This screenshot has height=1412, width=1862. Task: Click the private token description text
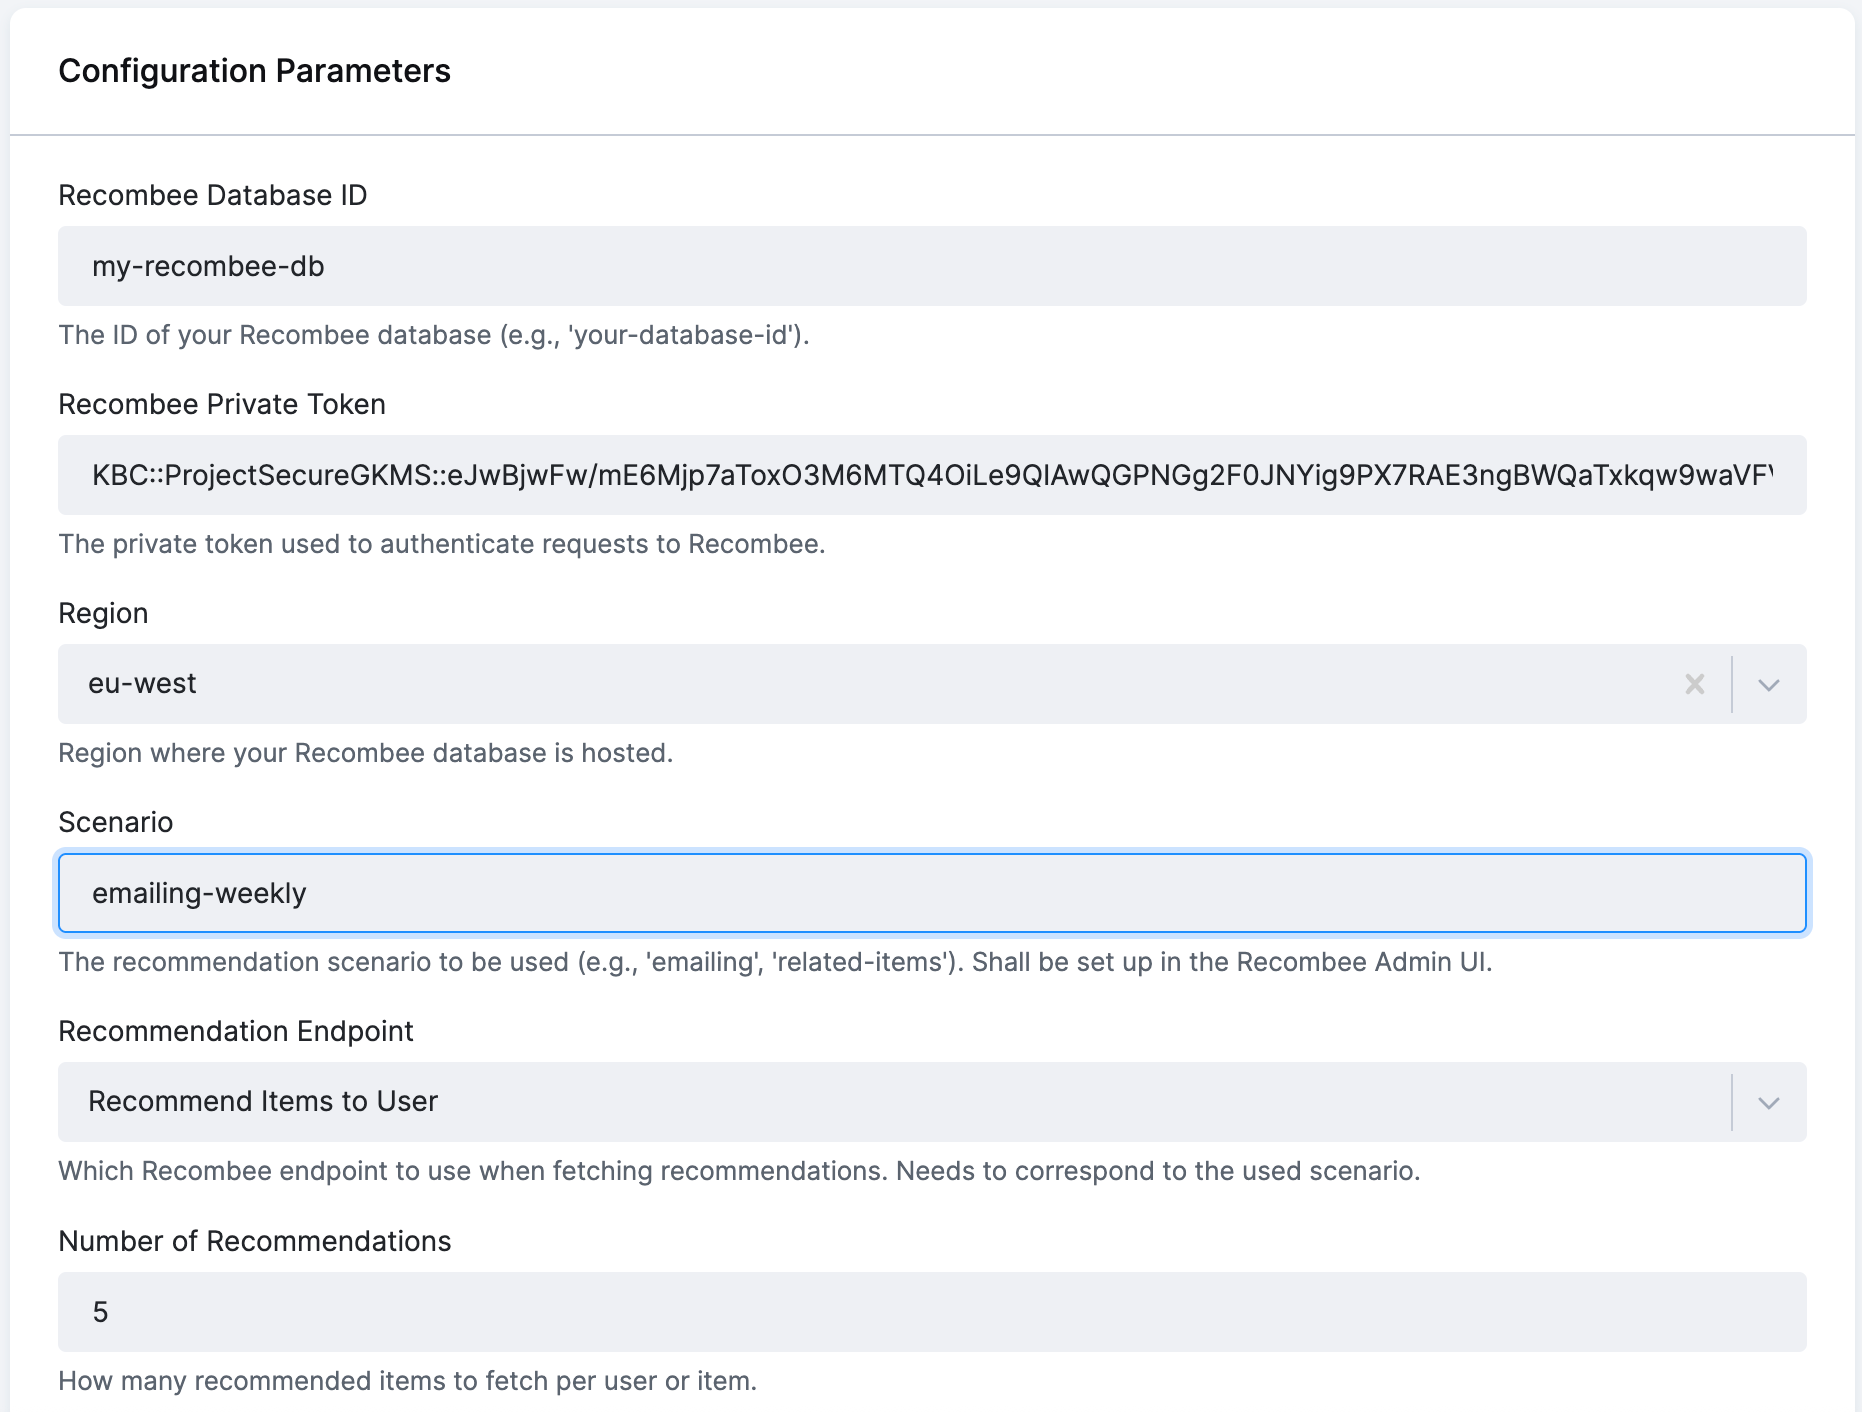(442, 544)
